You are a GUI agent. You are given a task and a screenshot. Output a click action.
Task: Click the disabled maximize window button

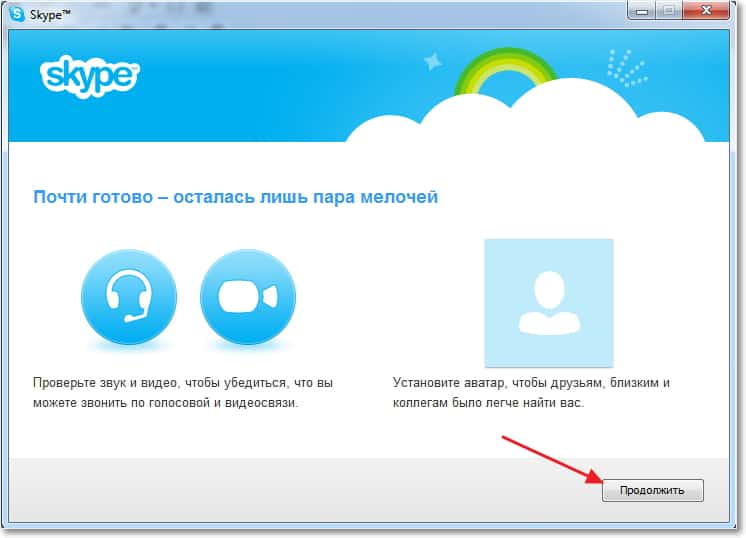coord(669,10)
